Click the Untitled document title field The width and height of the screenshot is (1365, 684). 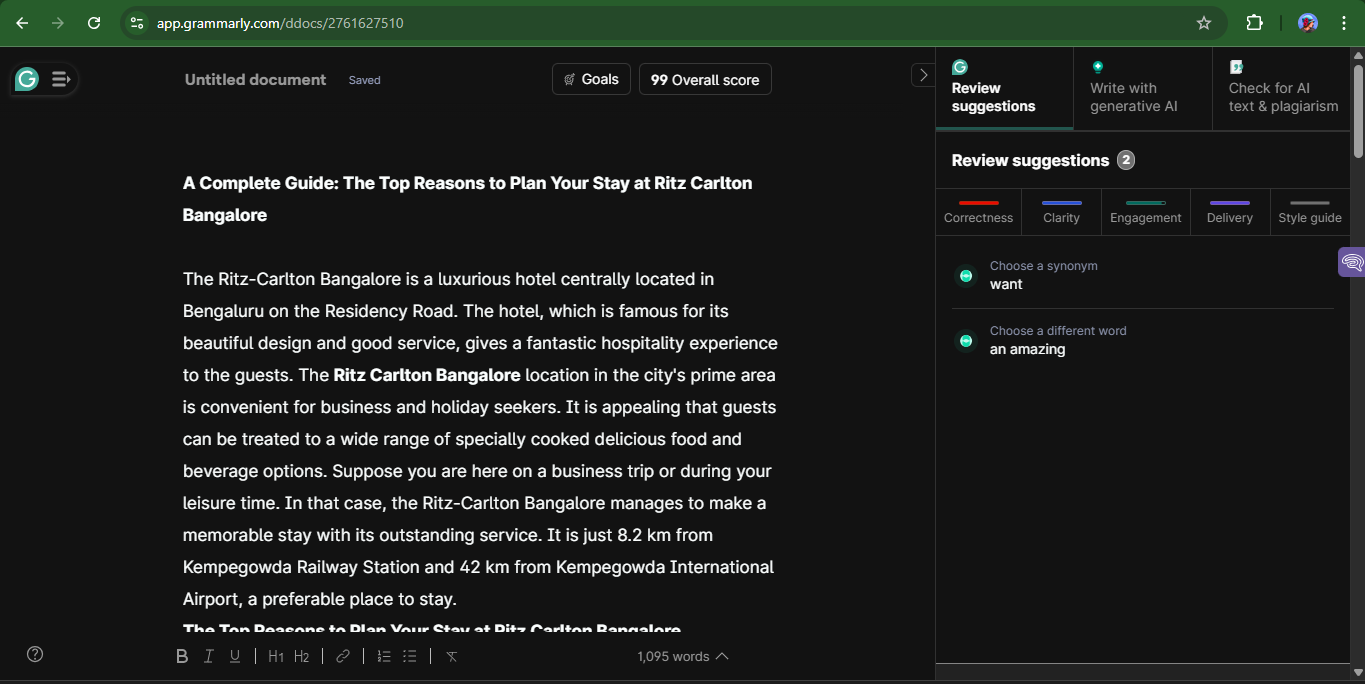(255, 79)
